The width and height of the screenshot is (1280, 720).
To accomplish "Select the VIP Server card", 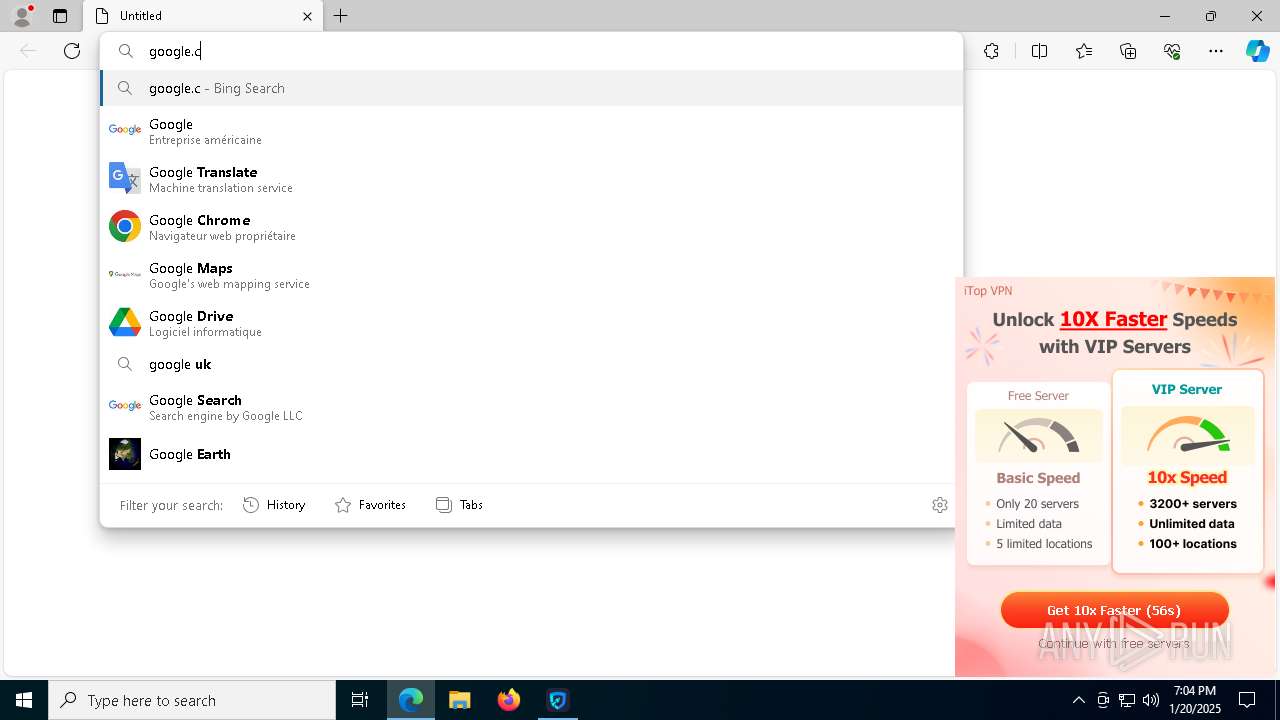I will coord(1187,471).
